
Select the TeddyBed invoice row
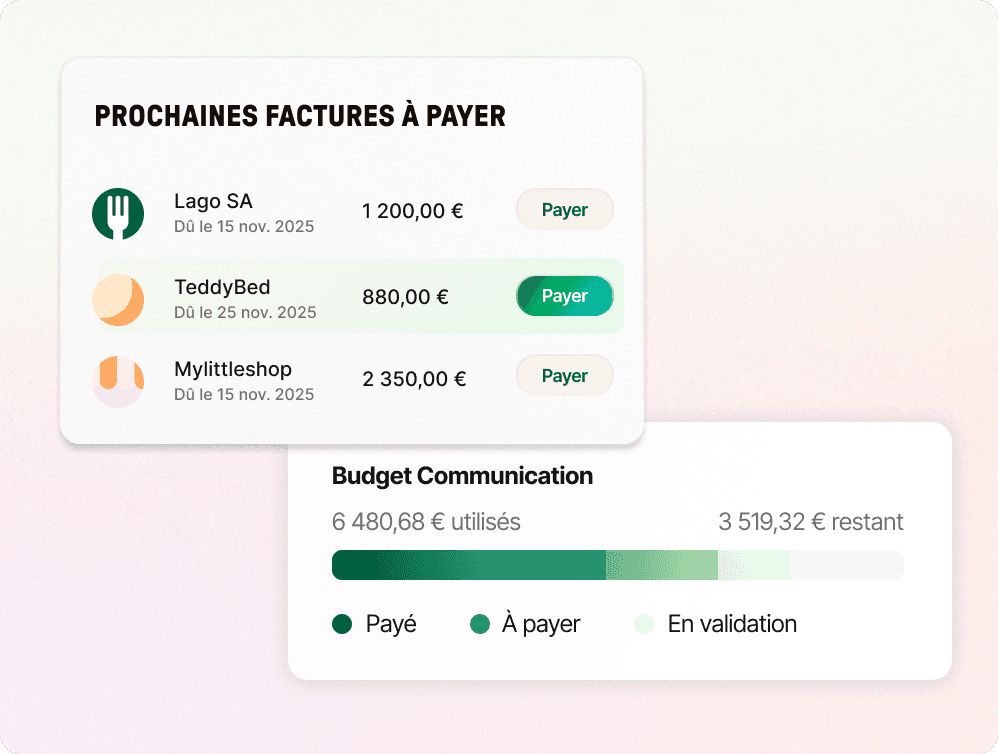click(300, 296)
